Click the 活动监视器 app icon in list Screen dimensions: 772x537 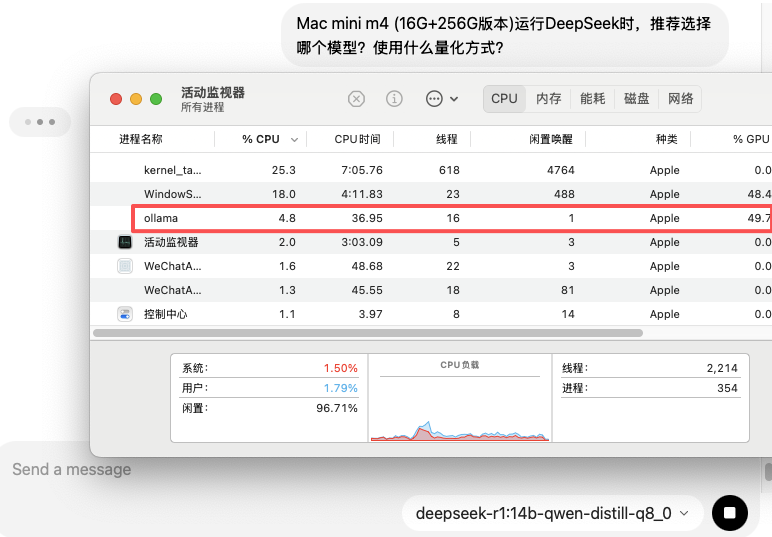tap(125, 242)
